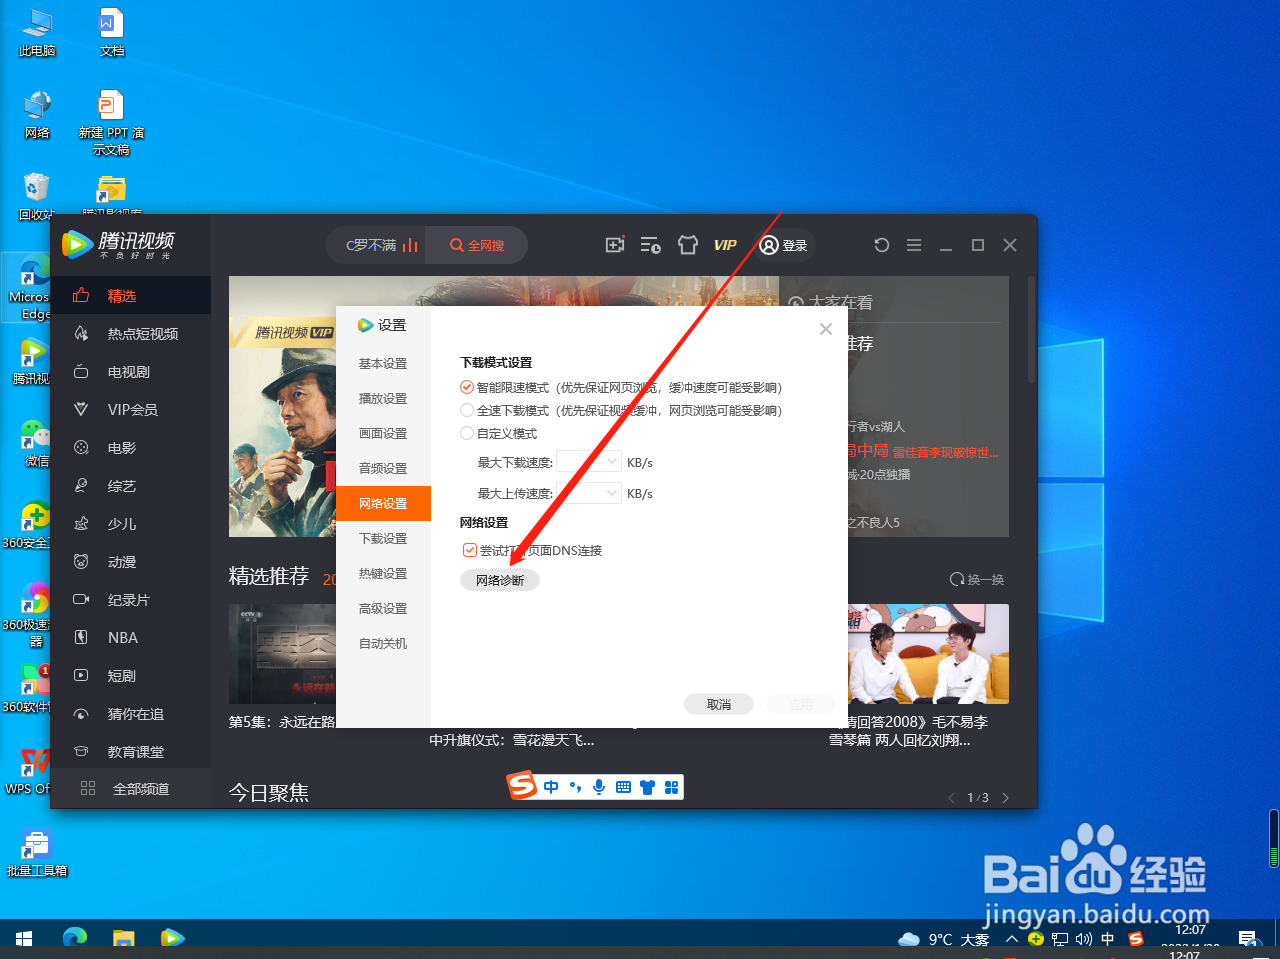Open the VIP icon in header
Viewport: 1280px width, 959px height.
coord(725,245)
